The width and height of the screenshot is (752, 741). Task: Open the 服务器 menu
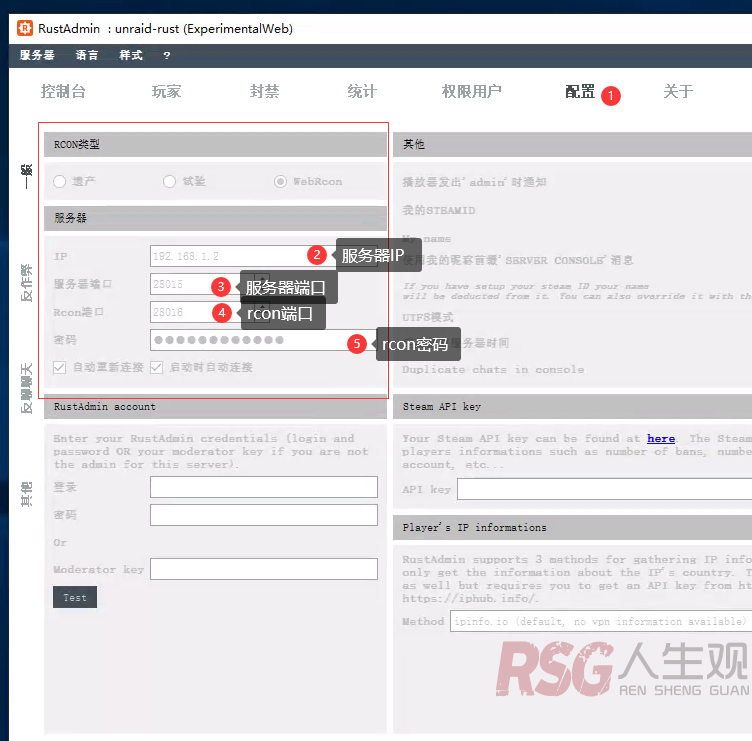(37, 55)
